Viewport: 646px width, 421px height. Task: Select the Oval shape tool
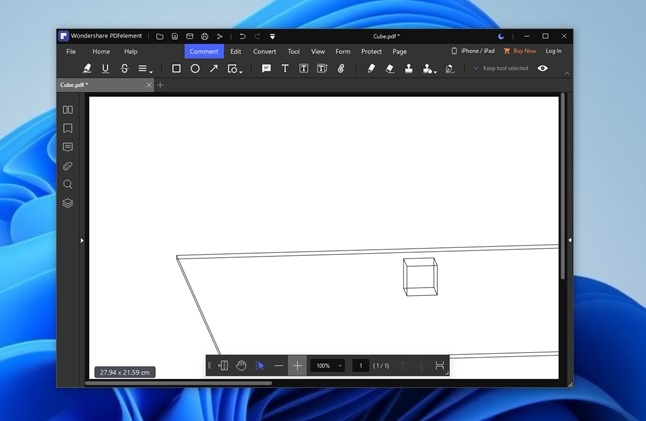(195, 68)
